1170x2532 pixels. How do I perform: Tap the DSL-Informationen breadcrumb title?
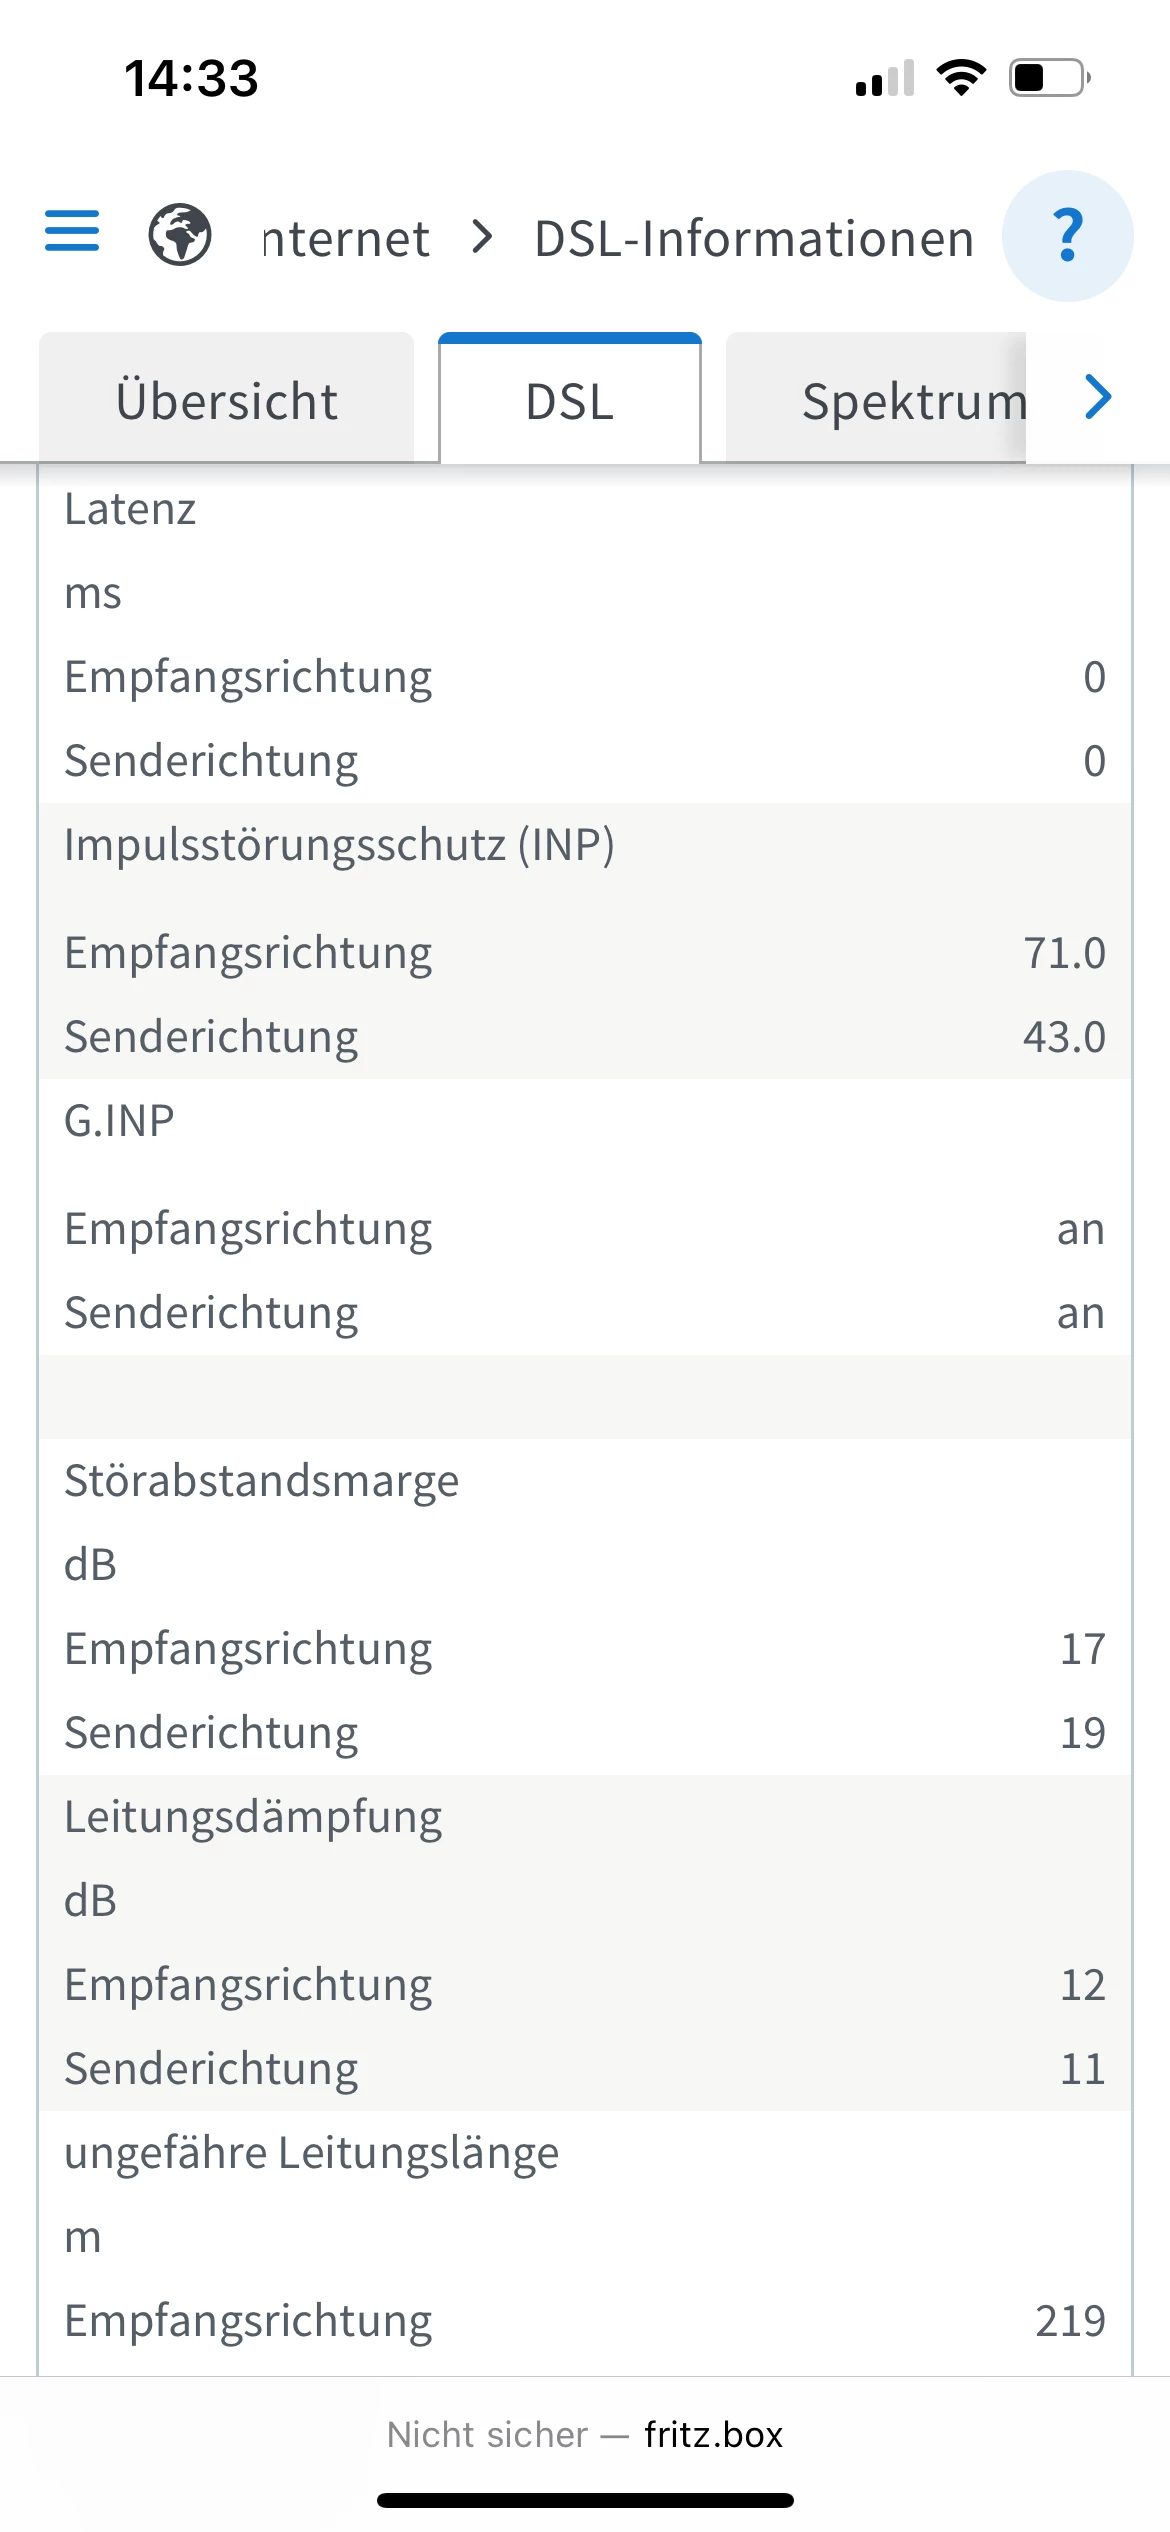point(754,239)
